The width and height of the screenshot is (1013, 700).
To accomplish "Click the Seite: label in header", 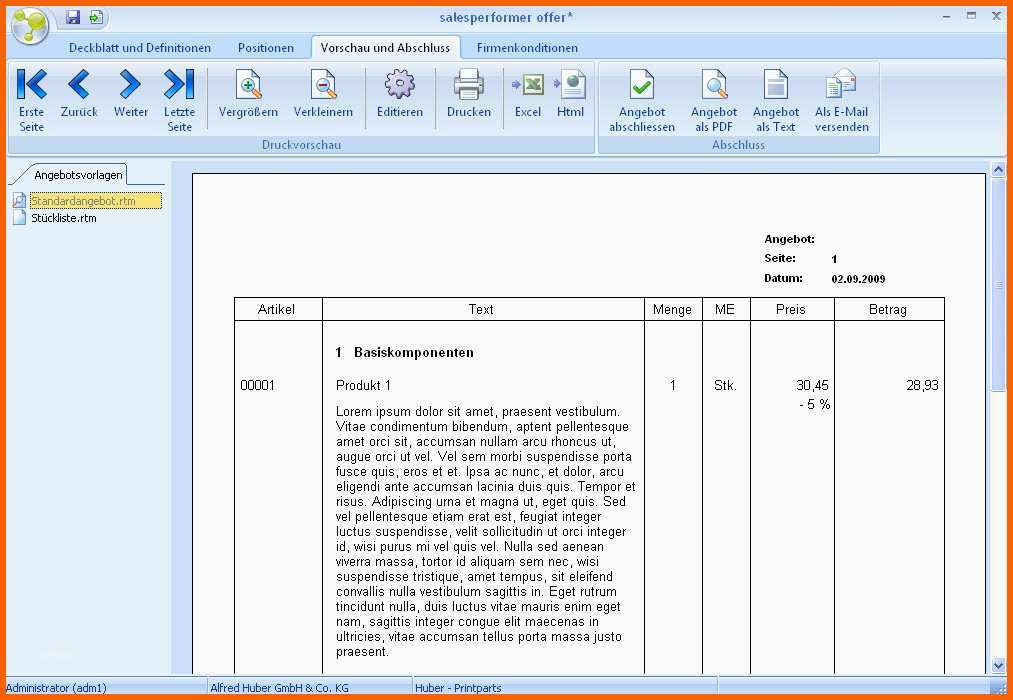I will point(780,258).
